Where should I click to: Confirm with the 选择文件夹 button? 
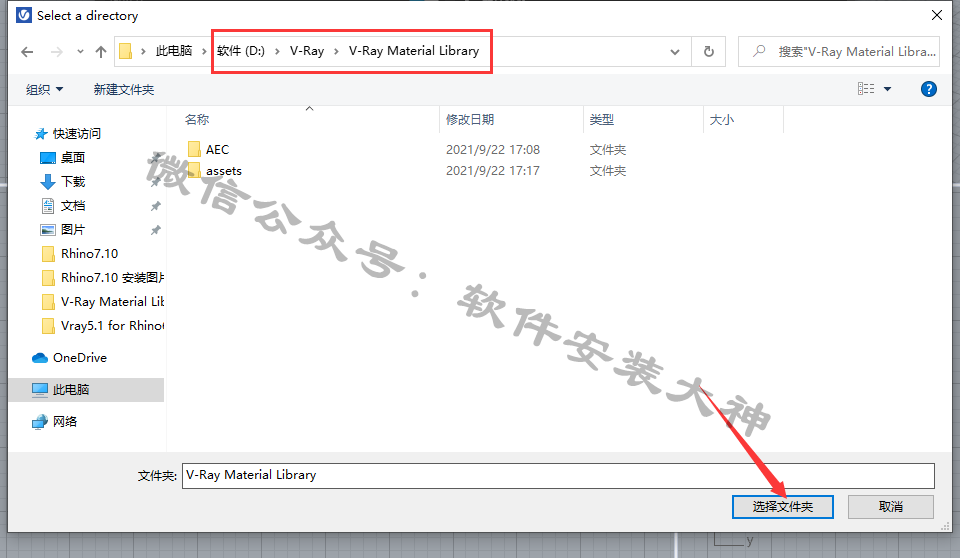(x=782, y=507)
